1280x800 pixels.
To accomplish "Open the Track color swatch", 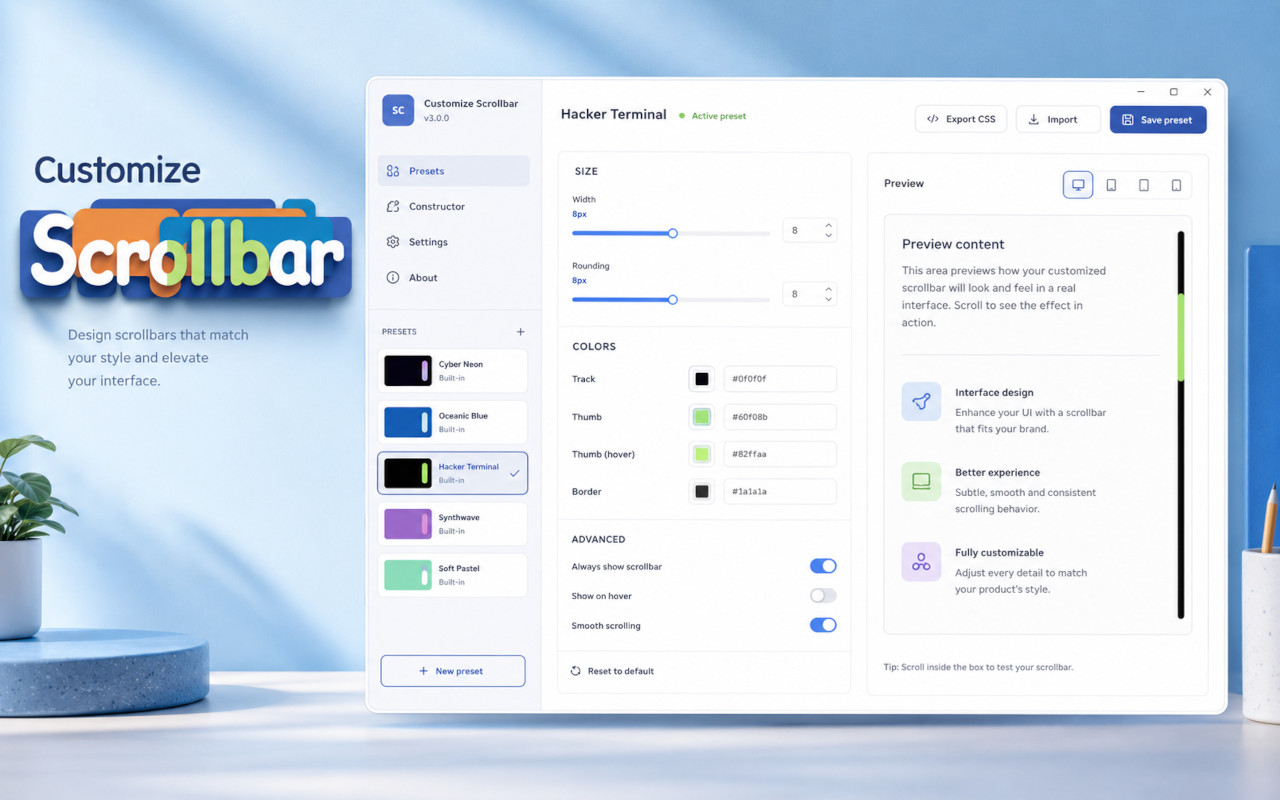I will 702,379.
